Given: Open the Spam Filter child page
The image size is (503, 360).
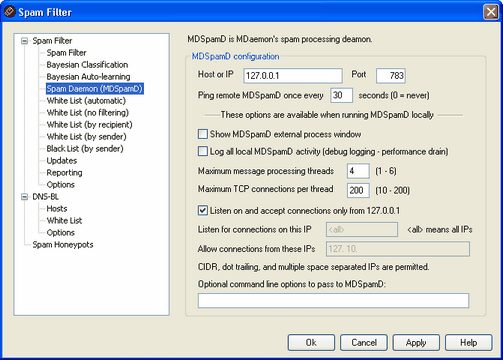Looking at the screenshot, I should pyautogui.click(x=66, y=53).
